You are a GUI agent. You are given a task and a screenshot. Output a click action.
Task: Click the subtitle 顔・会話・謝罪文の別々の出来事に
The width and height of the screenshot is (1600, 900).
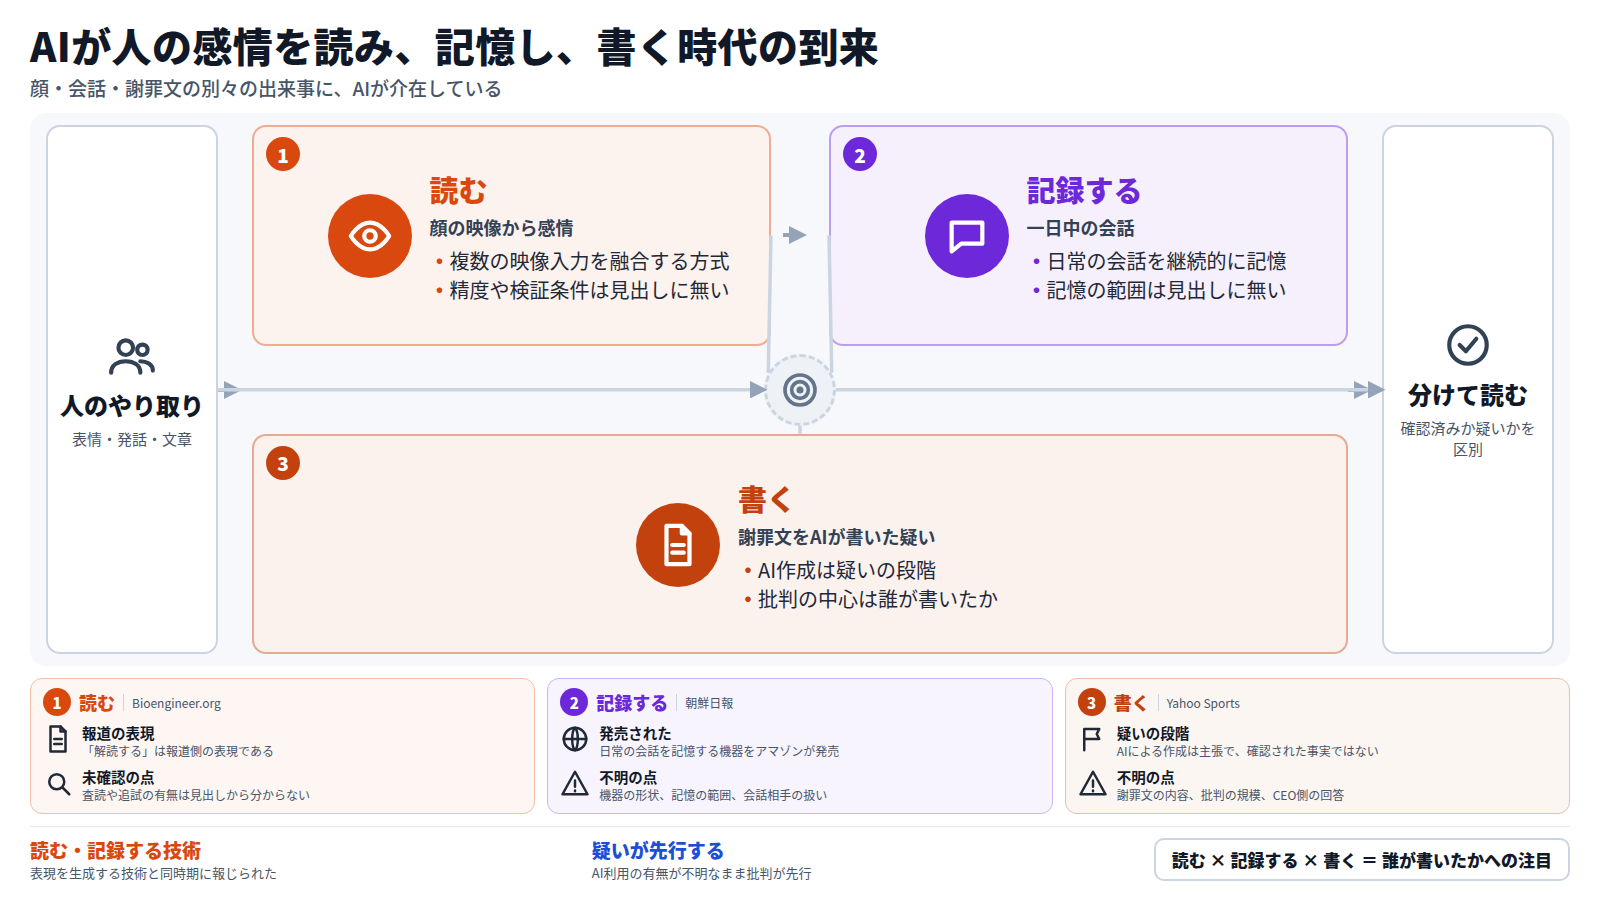click(266, 89)
